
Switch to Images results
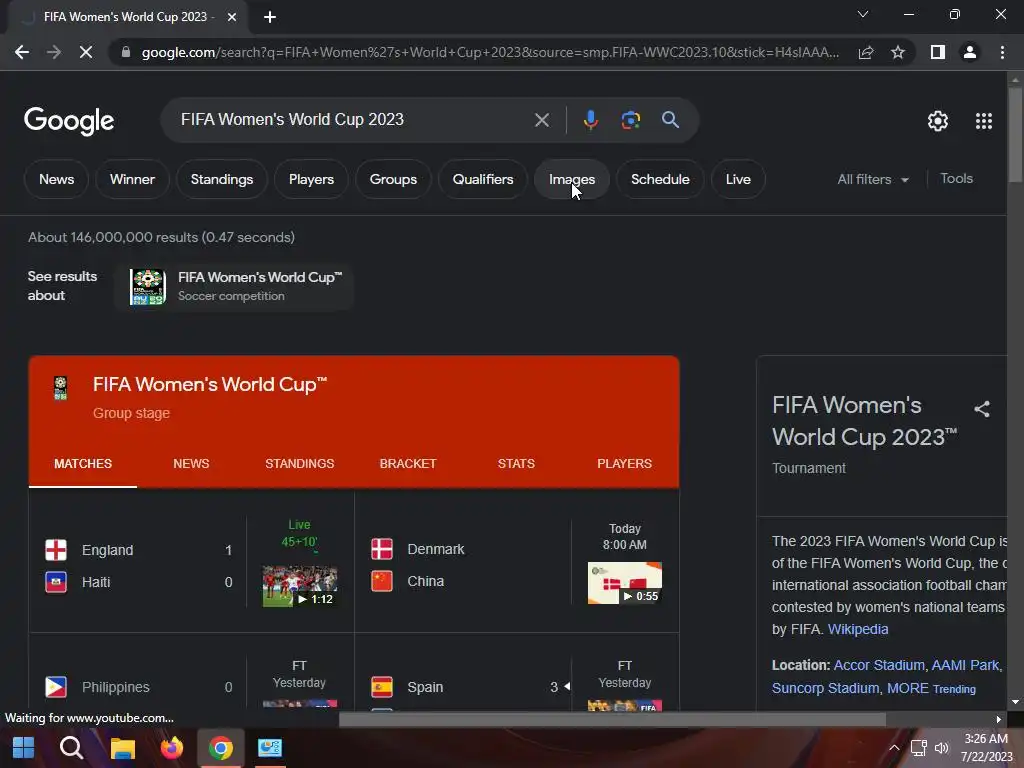571,179
